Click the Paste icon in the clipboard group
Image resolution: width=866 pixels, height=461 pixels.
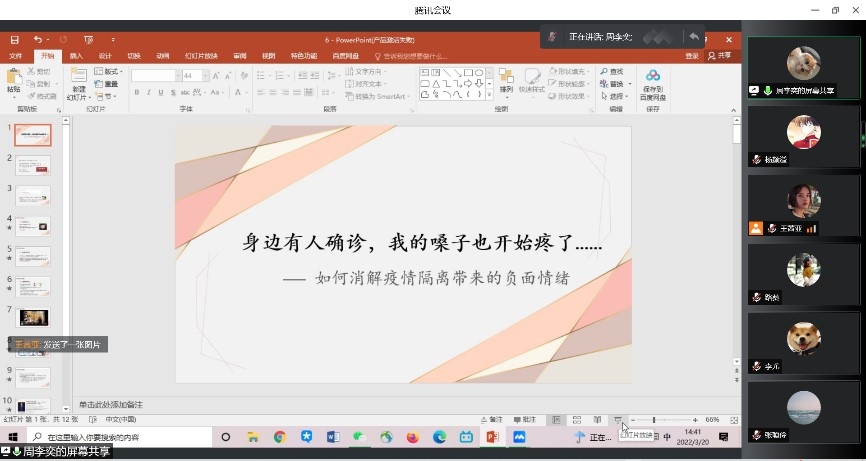click(14, 79)
